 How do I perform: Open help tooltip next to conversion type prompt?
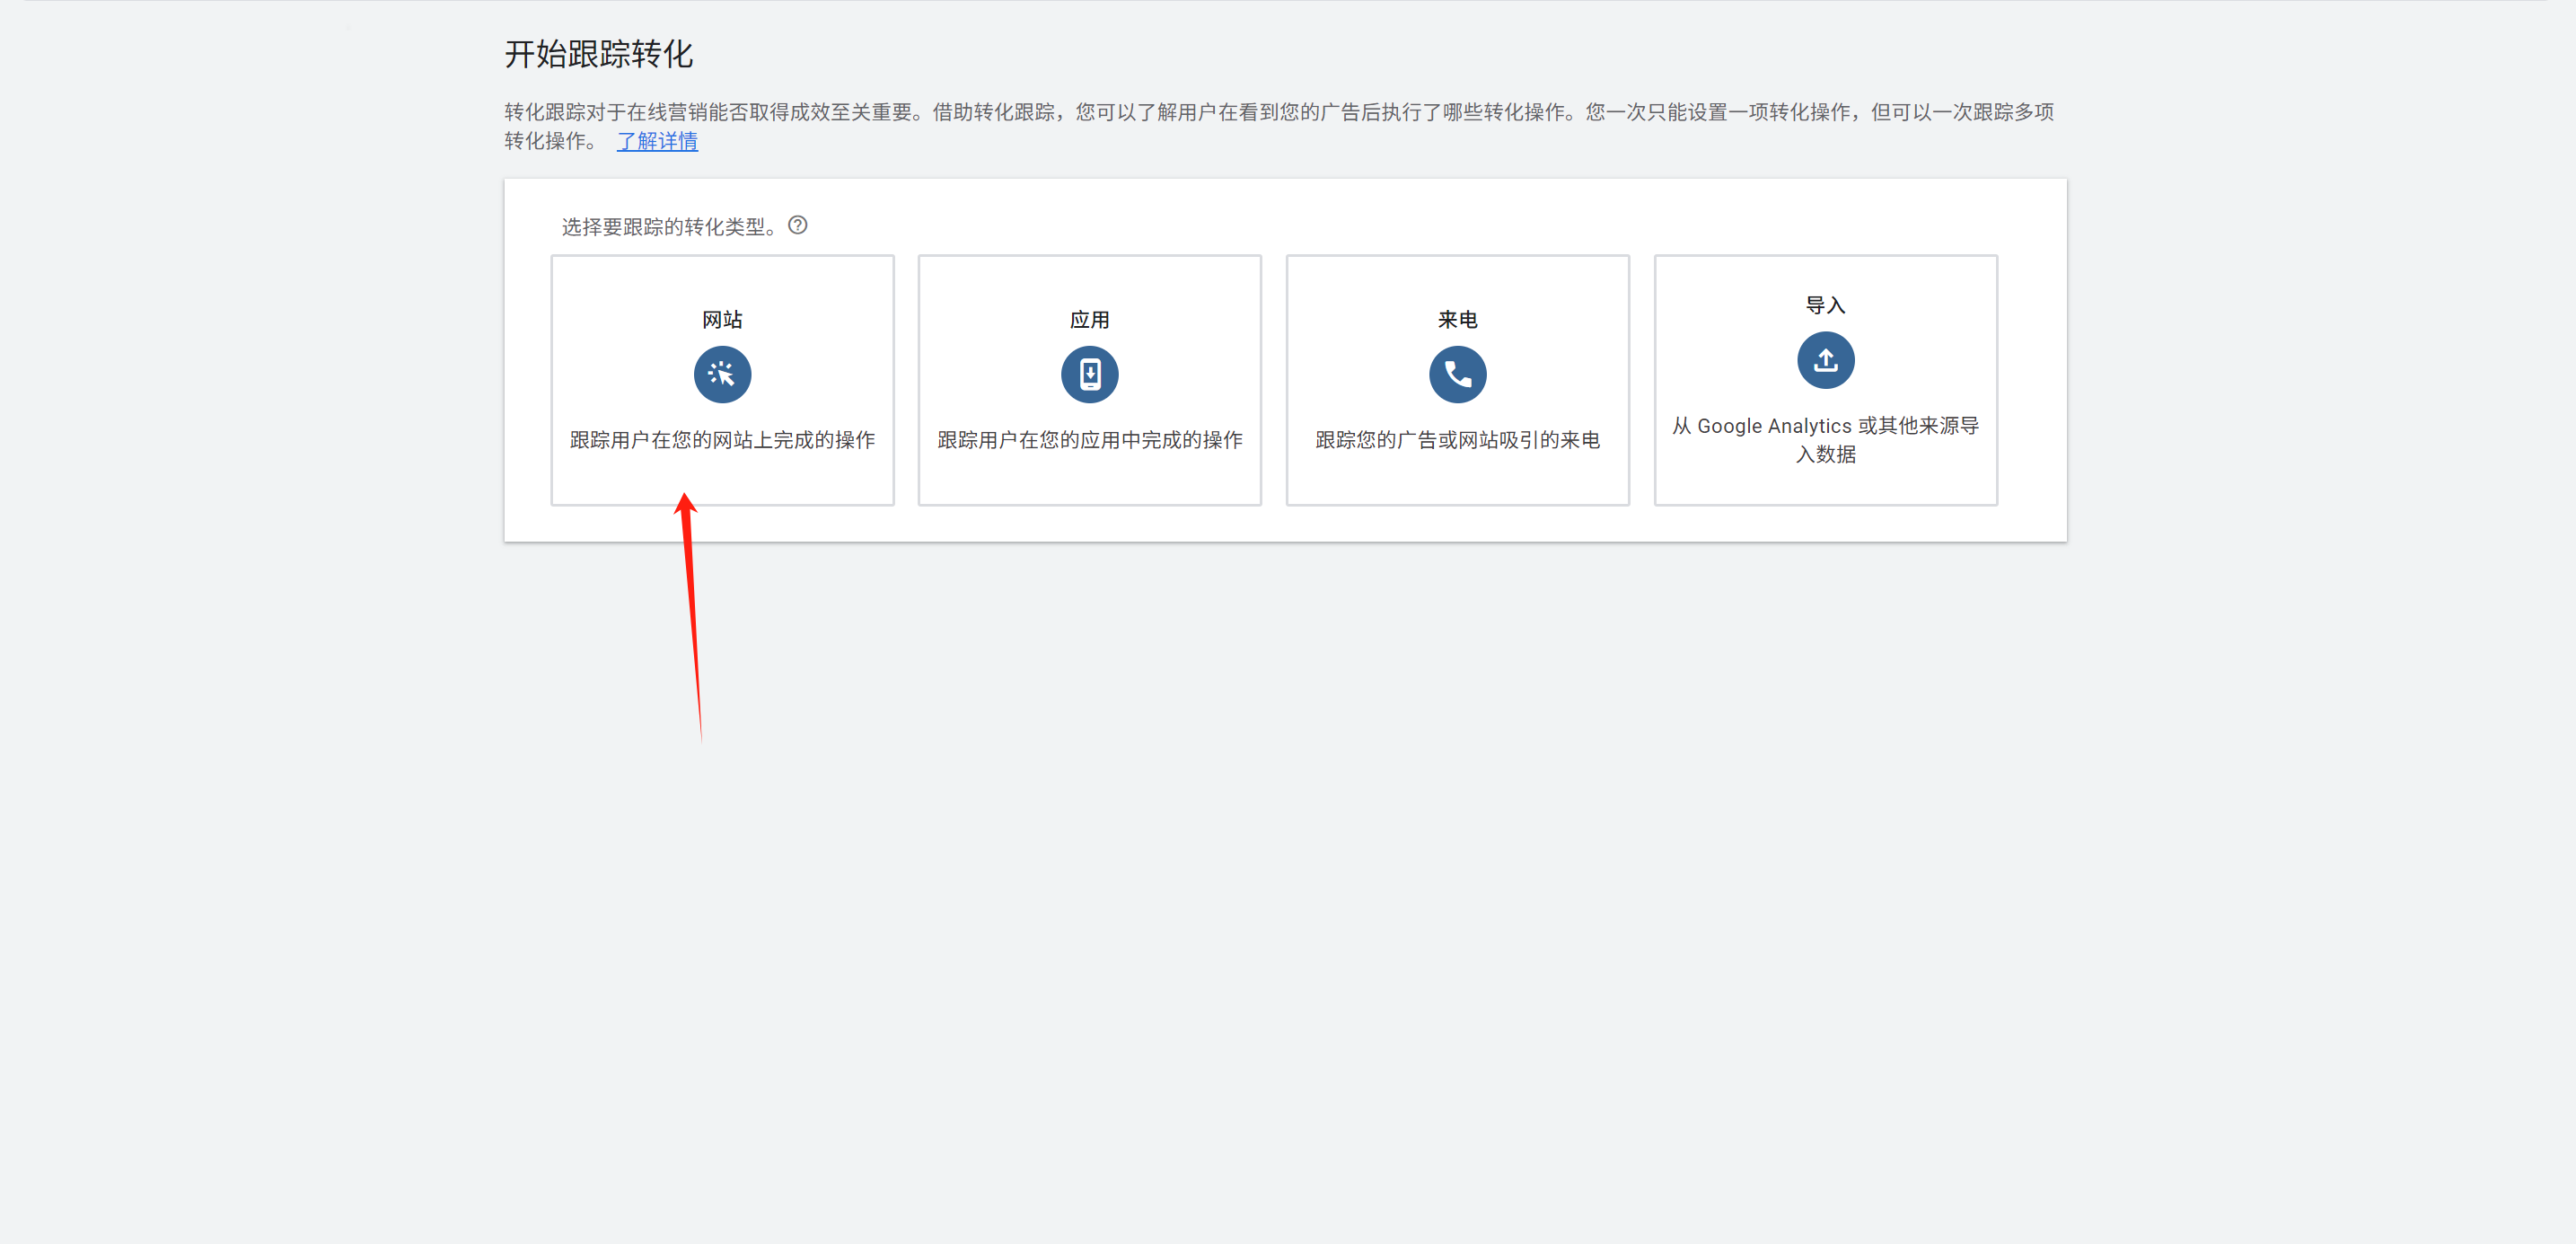[x=797, y=225]
